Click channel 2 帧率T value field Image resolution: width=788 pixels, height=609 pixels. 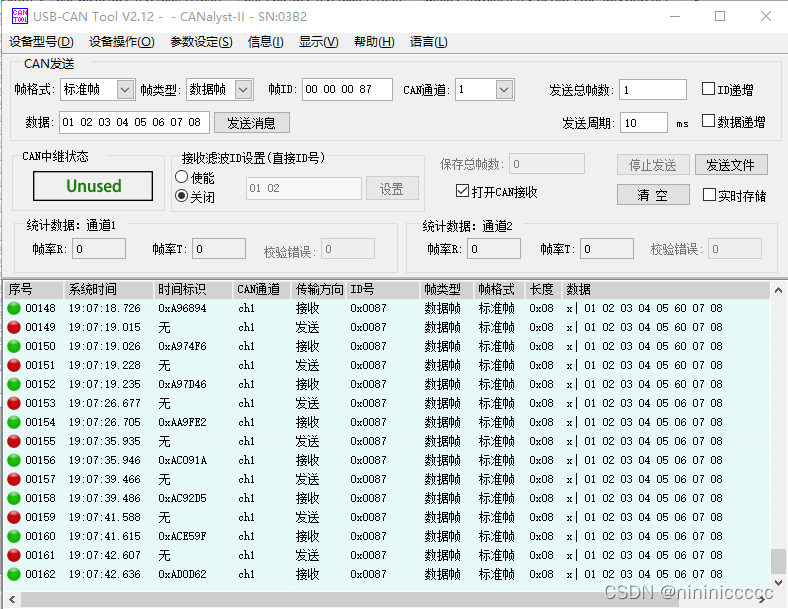click(x=607, y=249)
